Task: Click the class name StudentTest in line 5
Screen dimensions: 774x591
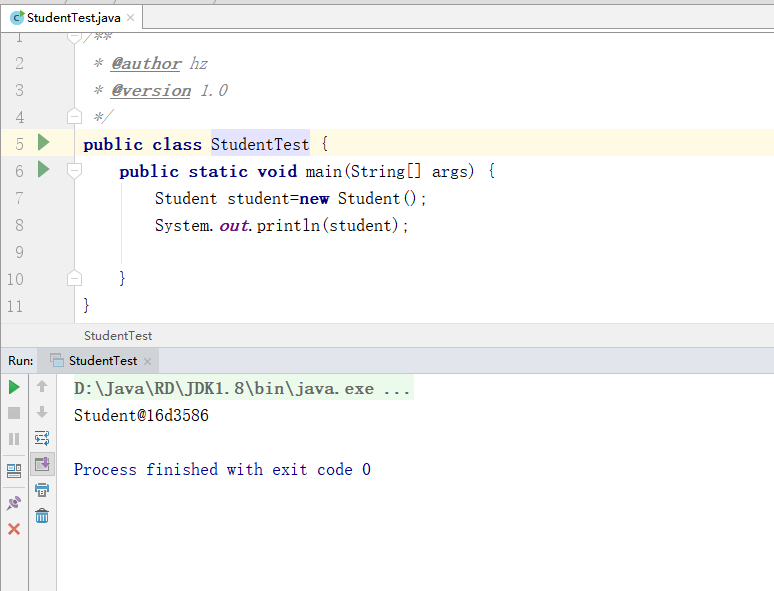Action: tap(260, 144)
